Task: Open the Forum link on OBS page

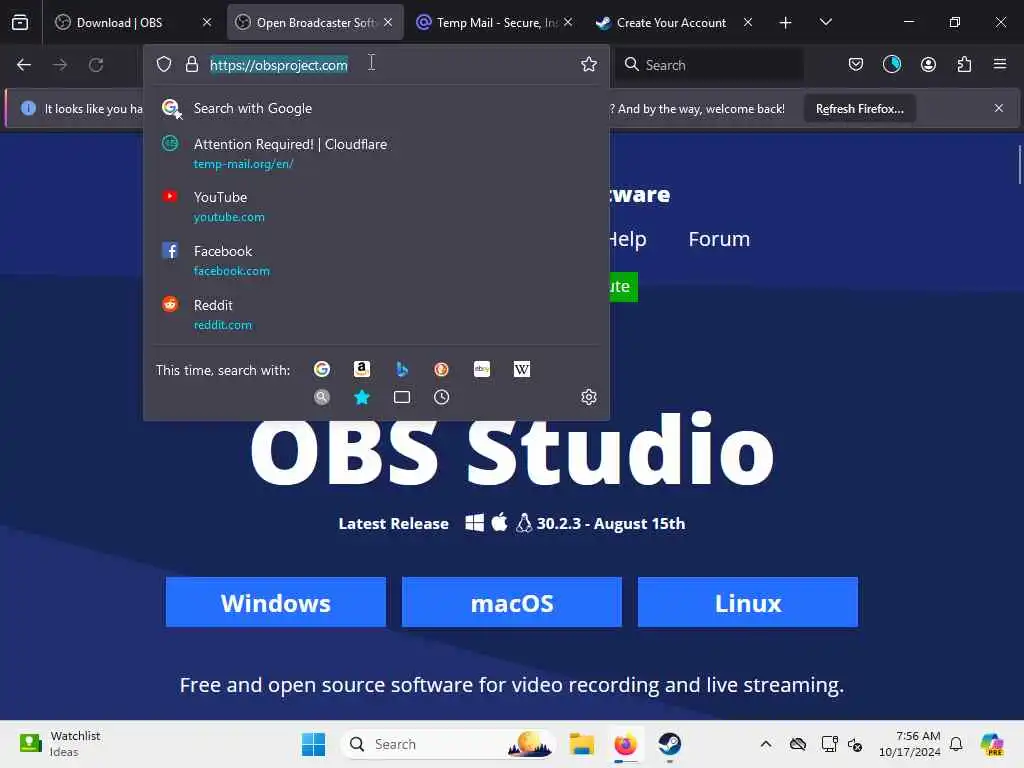Action: [x=719, y=239]
